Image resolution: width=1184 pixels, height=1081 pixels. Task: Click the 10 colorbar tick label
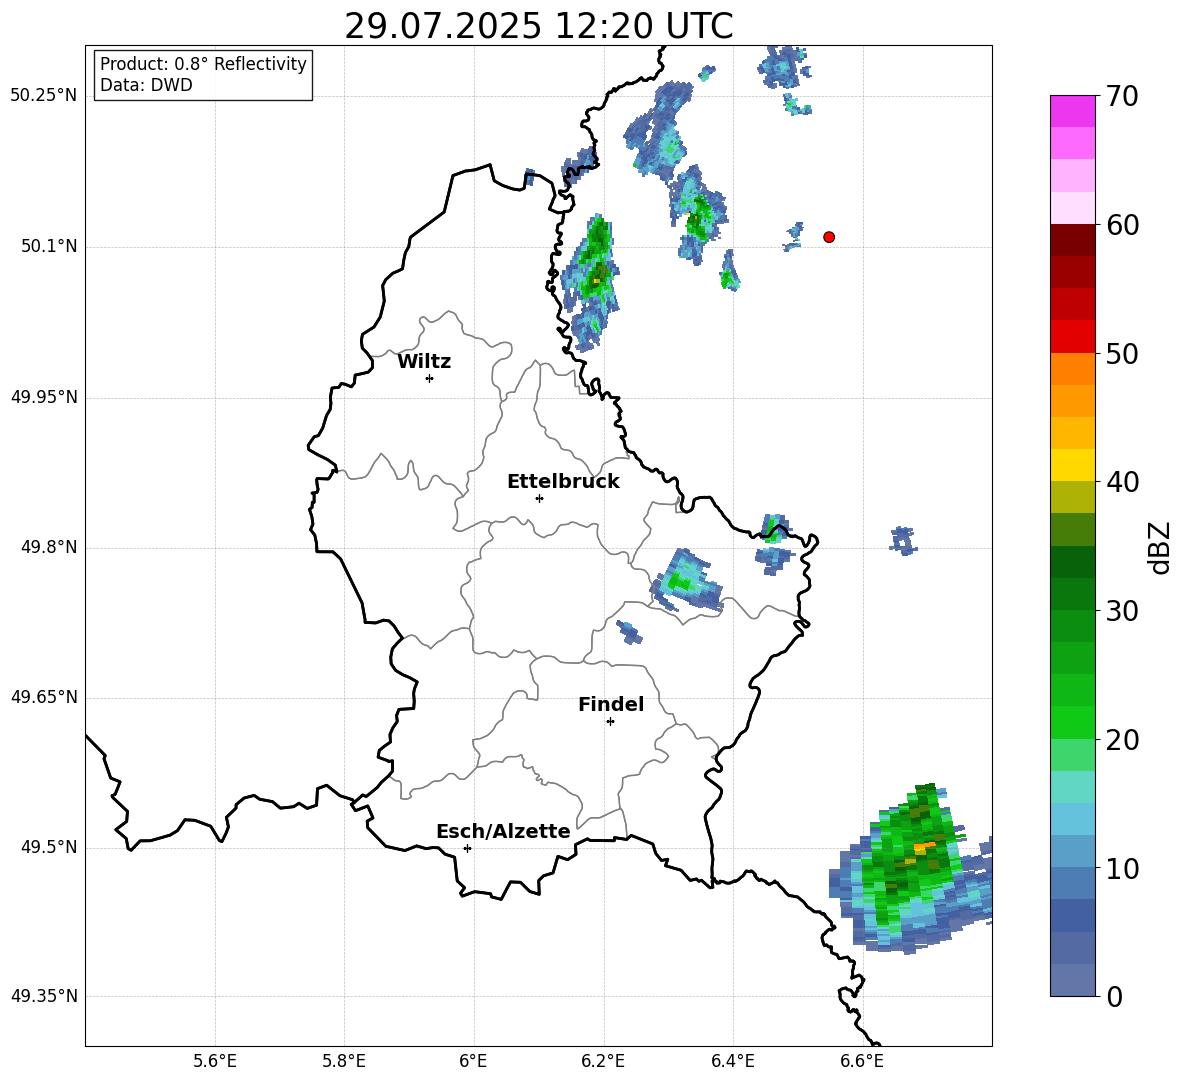point(1122,868)
